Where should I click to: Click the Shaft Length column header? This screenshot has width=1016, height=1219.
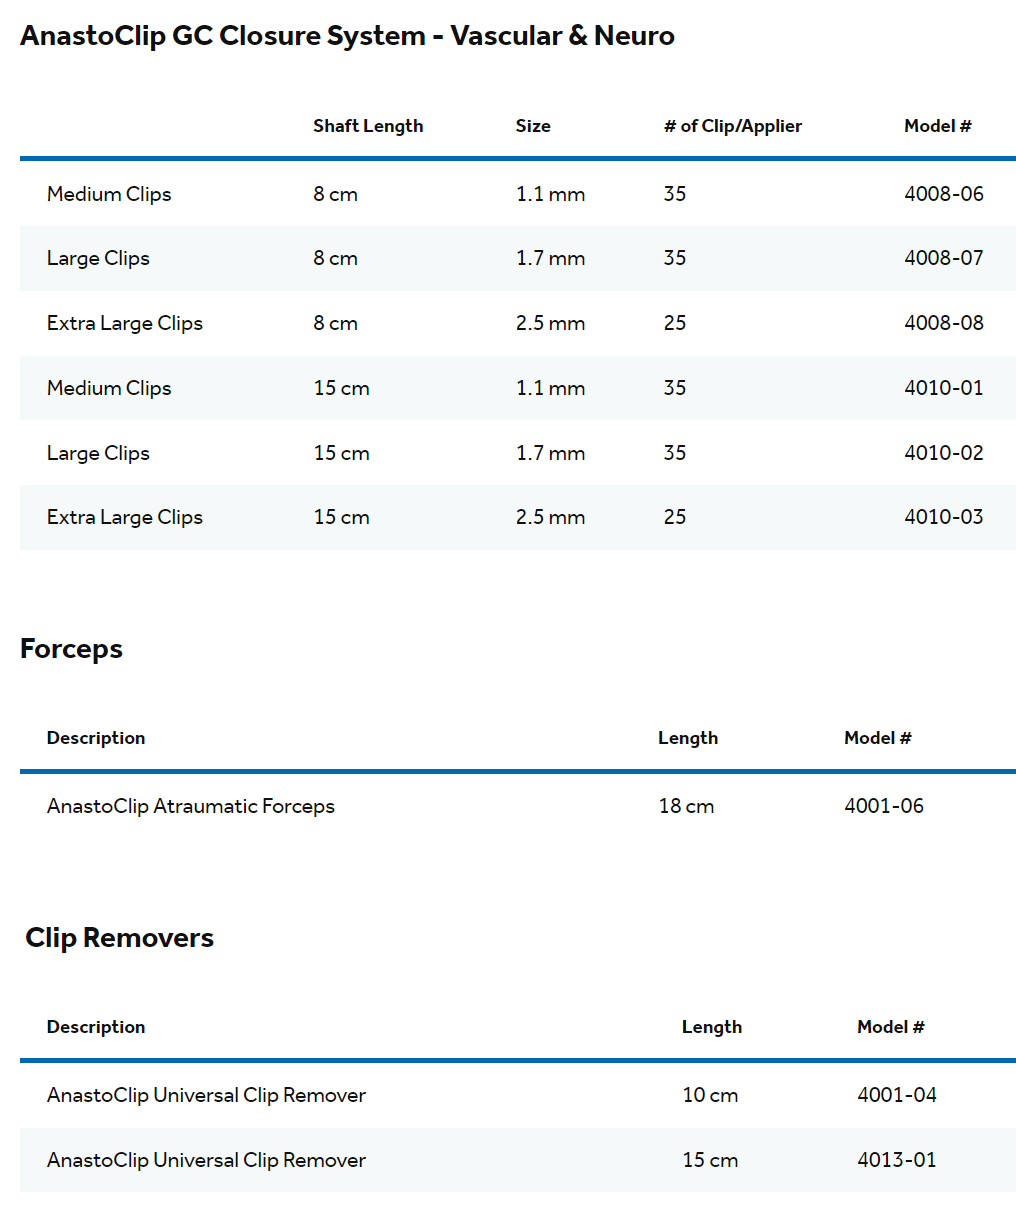click(x=367, y=126)
